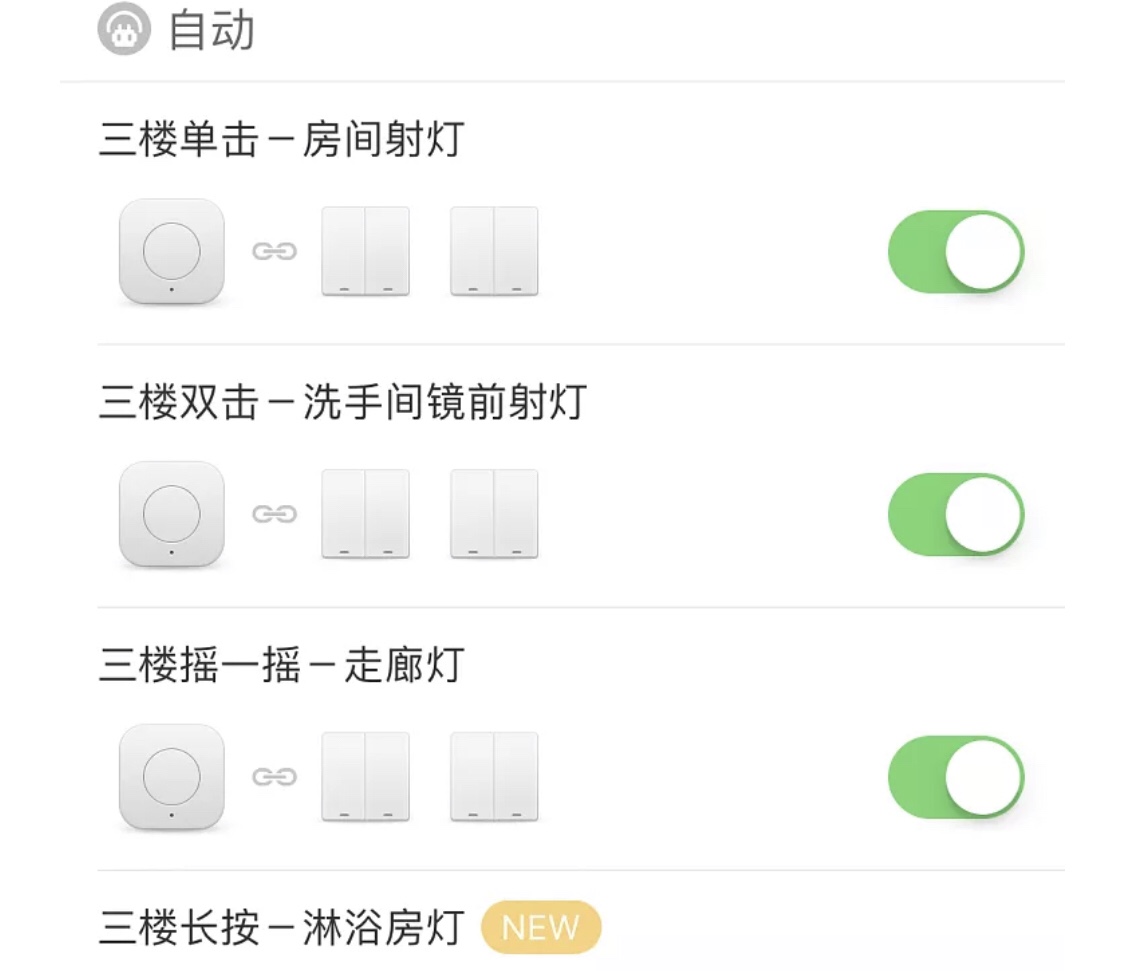The width and height of the screenshot is (1125, 971).
Task: Click link chain icon in 房间射灯 automation
Action: pos(274,251)
